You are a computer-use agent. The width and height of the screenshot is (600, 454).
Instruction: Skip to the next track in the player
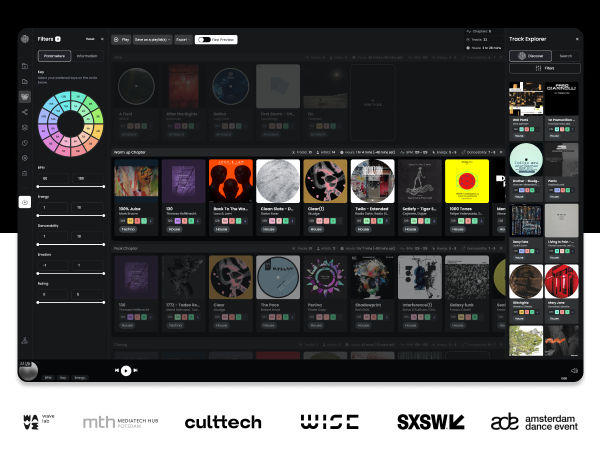click(135, 371)
